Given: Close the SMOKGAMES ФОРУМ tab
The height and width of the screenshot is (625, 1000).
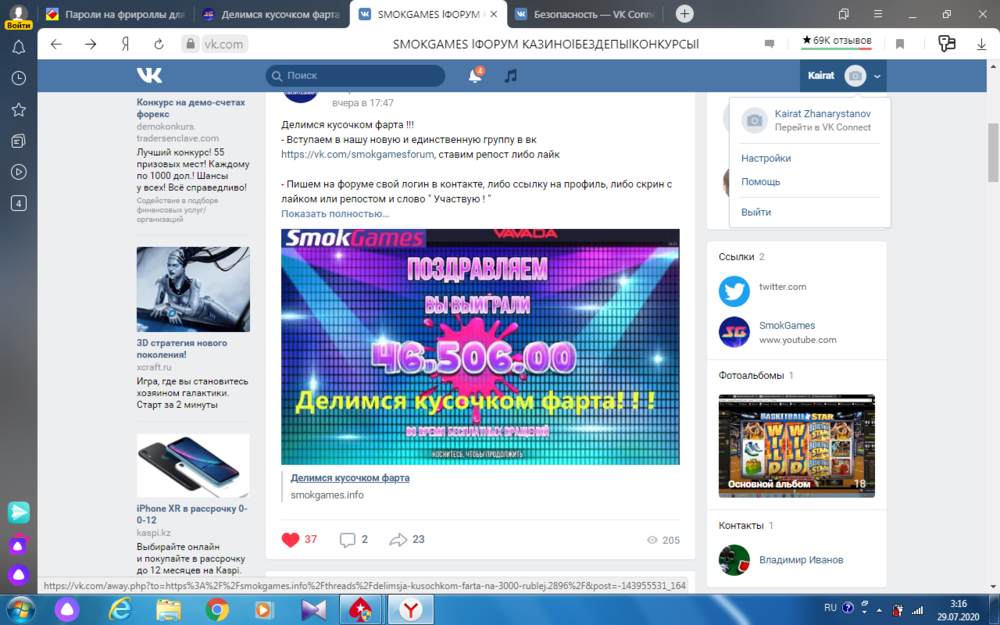Looking at the screenshot, I should pyautogui.click(x=493, y=14).
